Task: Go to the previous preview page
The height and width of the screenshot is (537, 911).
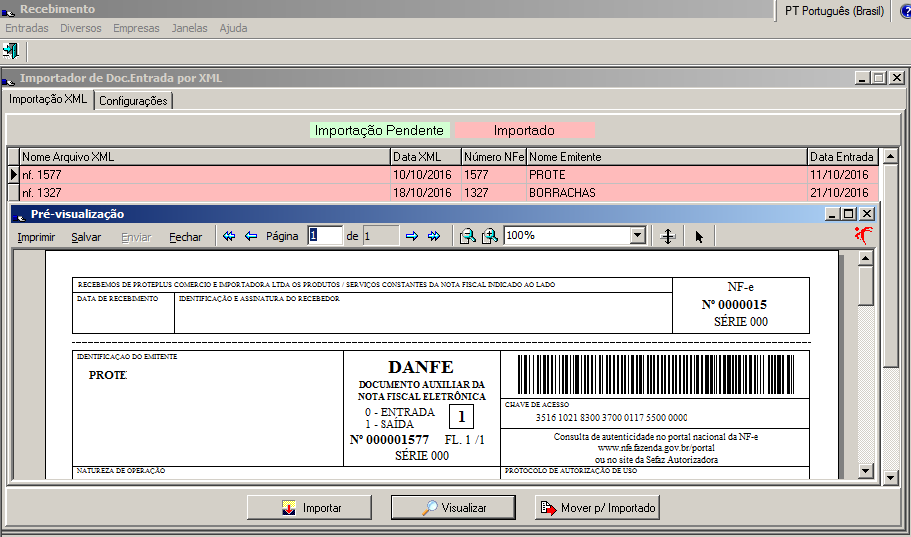Action: [x=250, y=236]
